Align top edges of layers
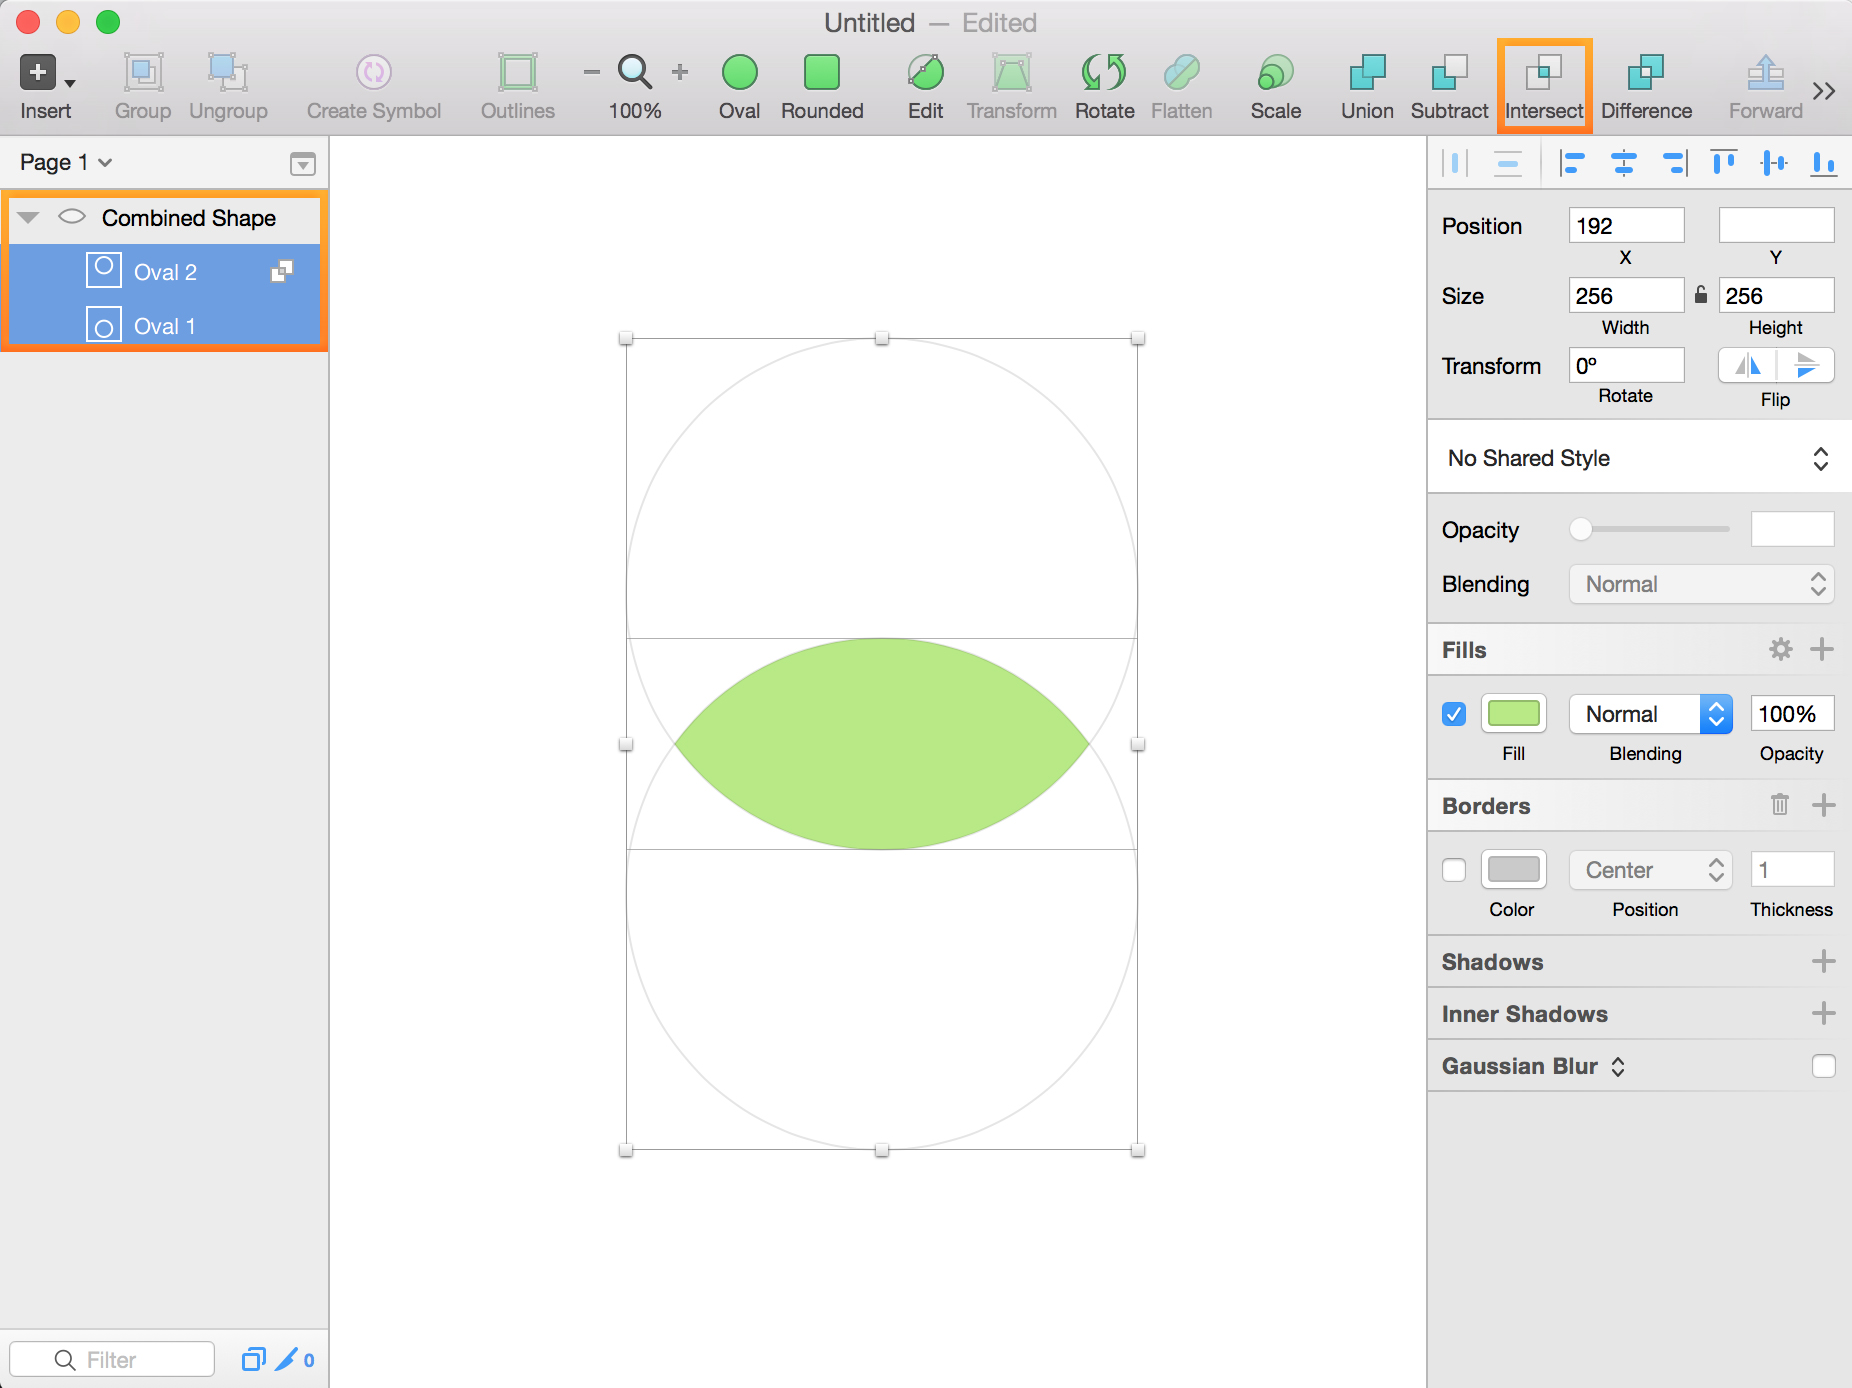Viewport: 1852px width, 1388px height. 1724,162
